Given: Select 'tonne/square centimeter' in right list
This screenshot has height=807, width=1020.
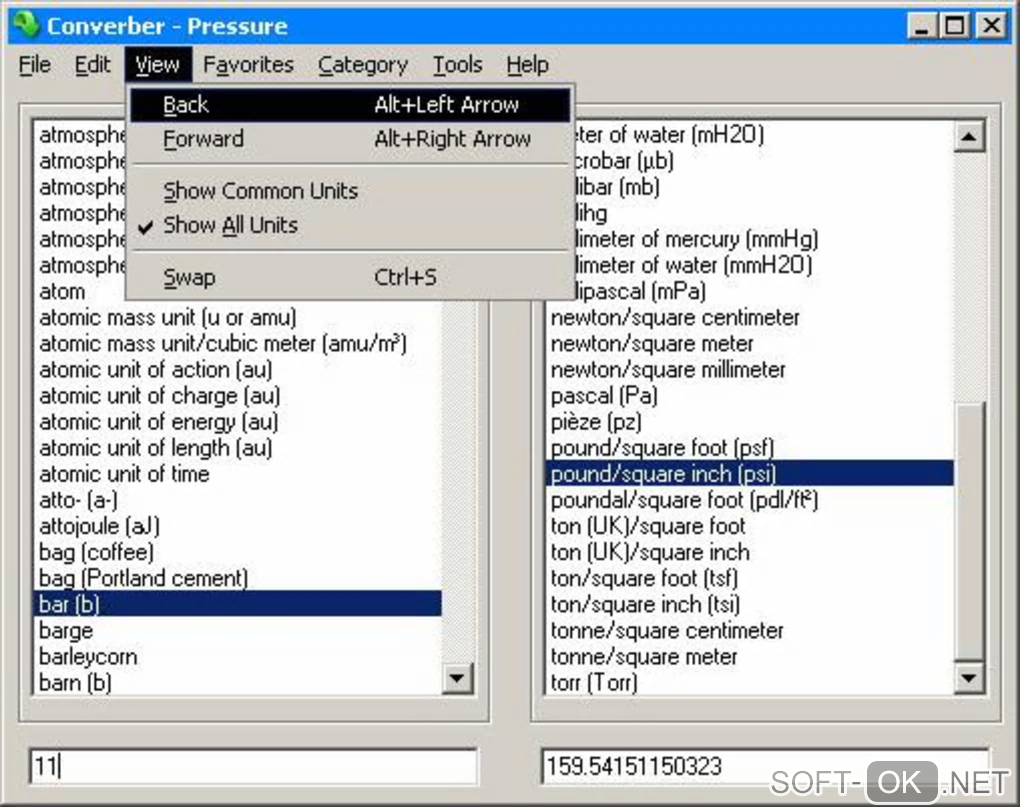Looking at the screenshot, I should click(x=750, y=631).
